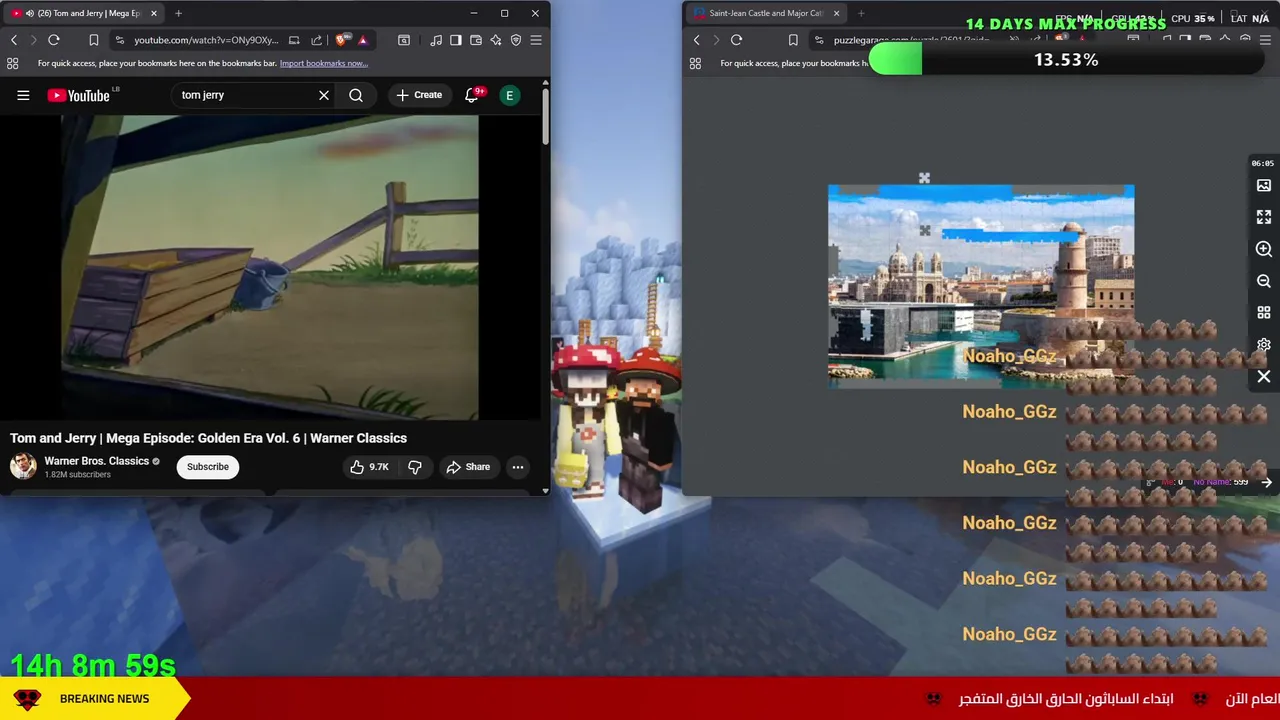Reload the YouTube page
Image resolution: width=1280 pixels, height=720 pixels.
click(x=54, y=40)
